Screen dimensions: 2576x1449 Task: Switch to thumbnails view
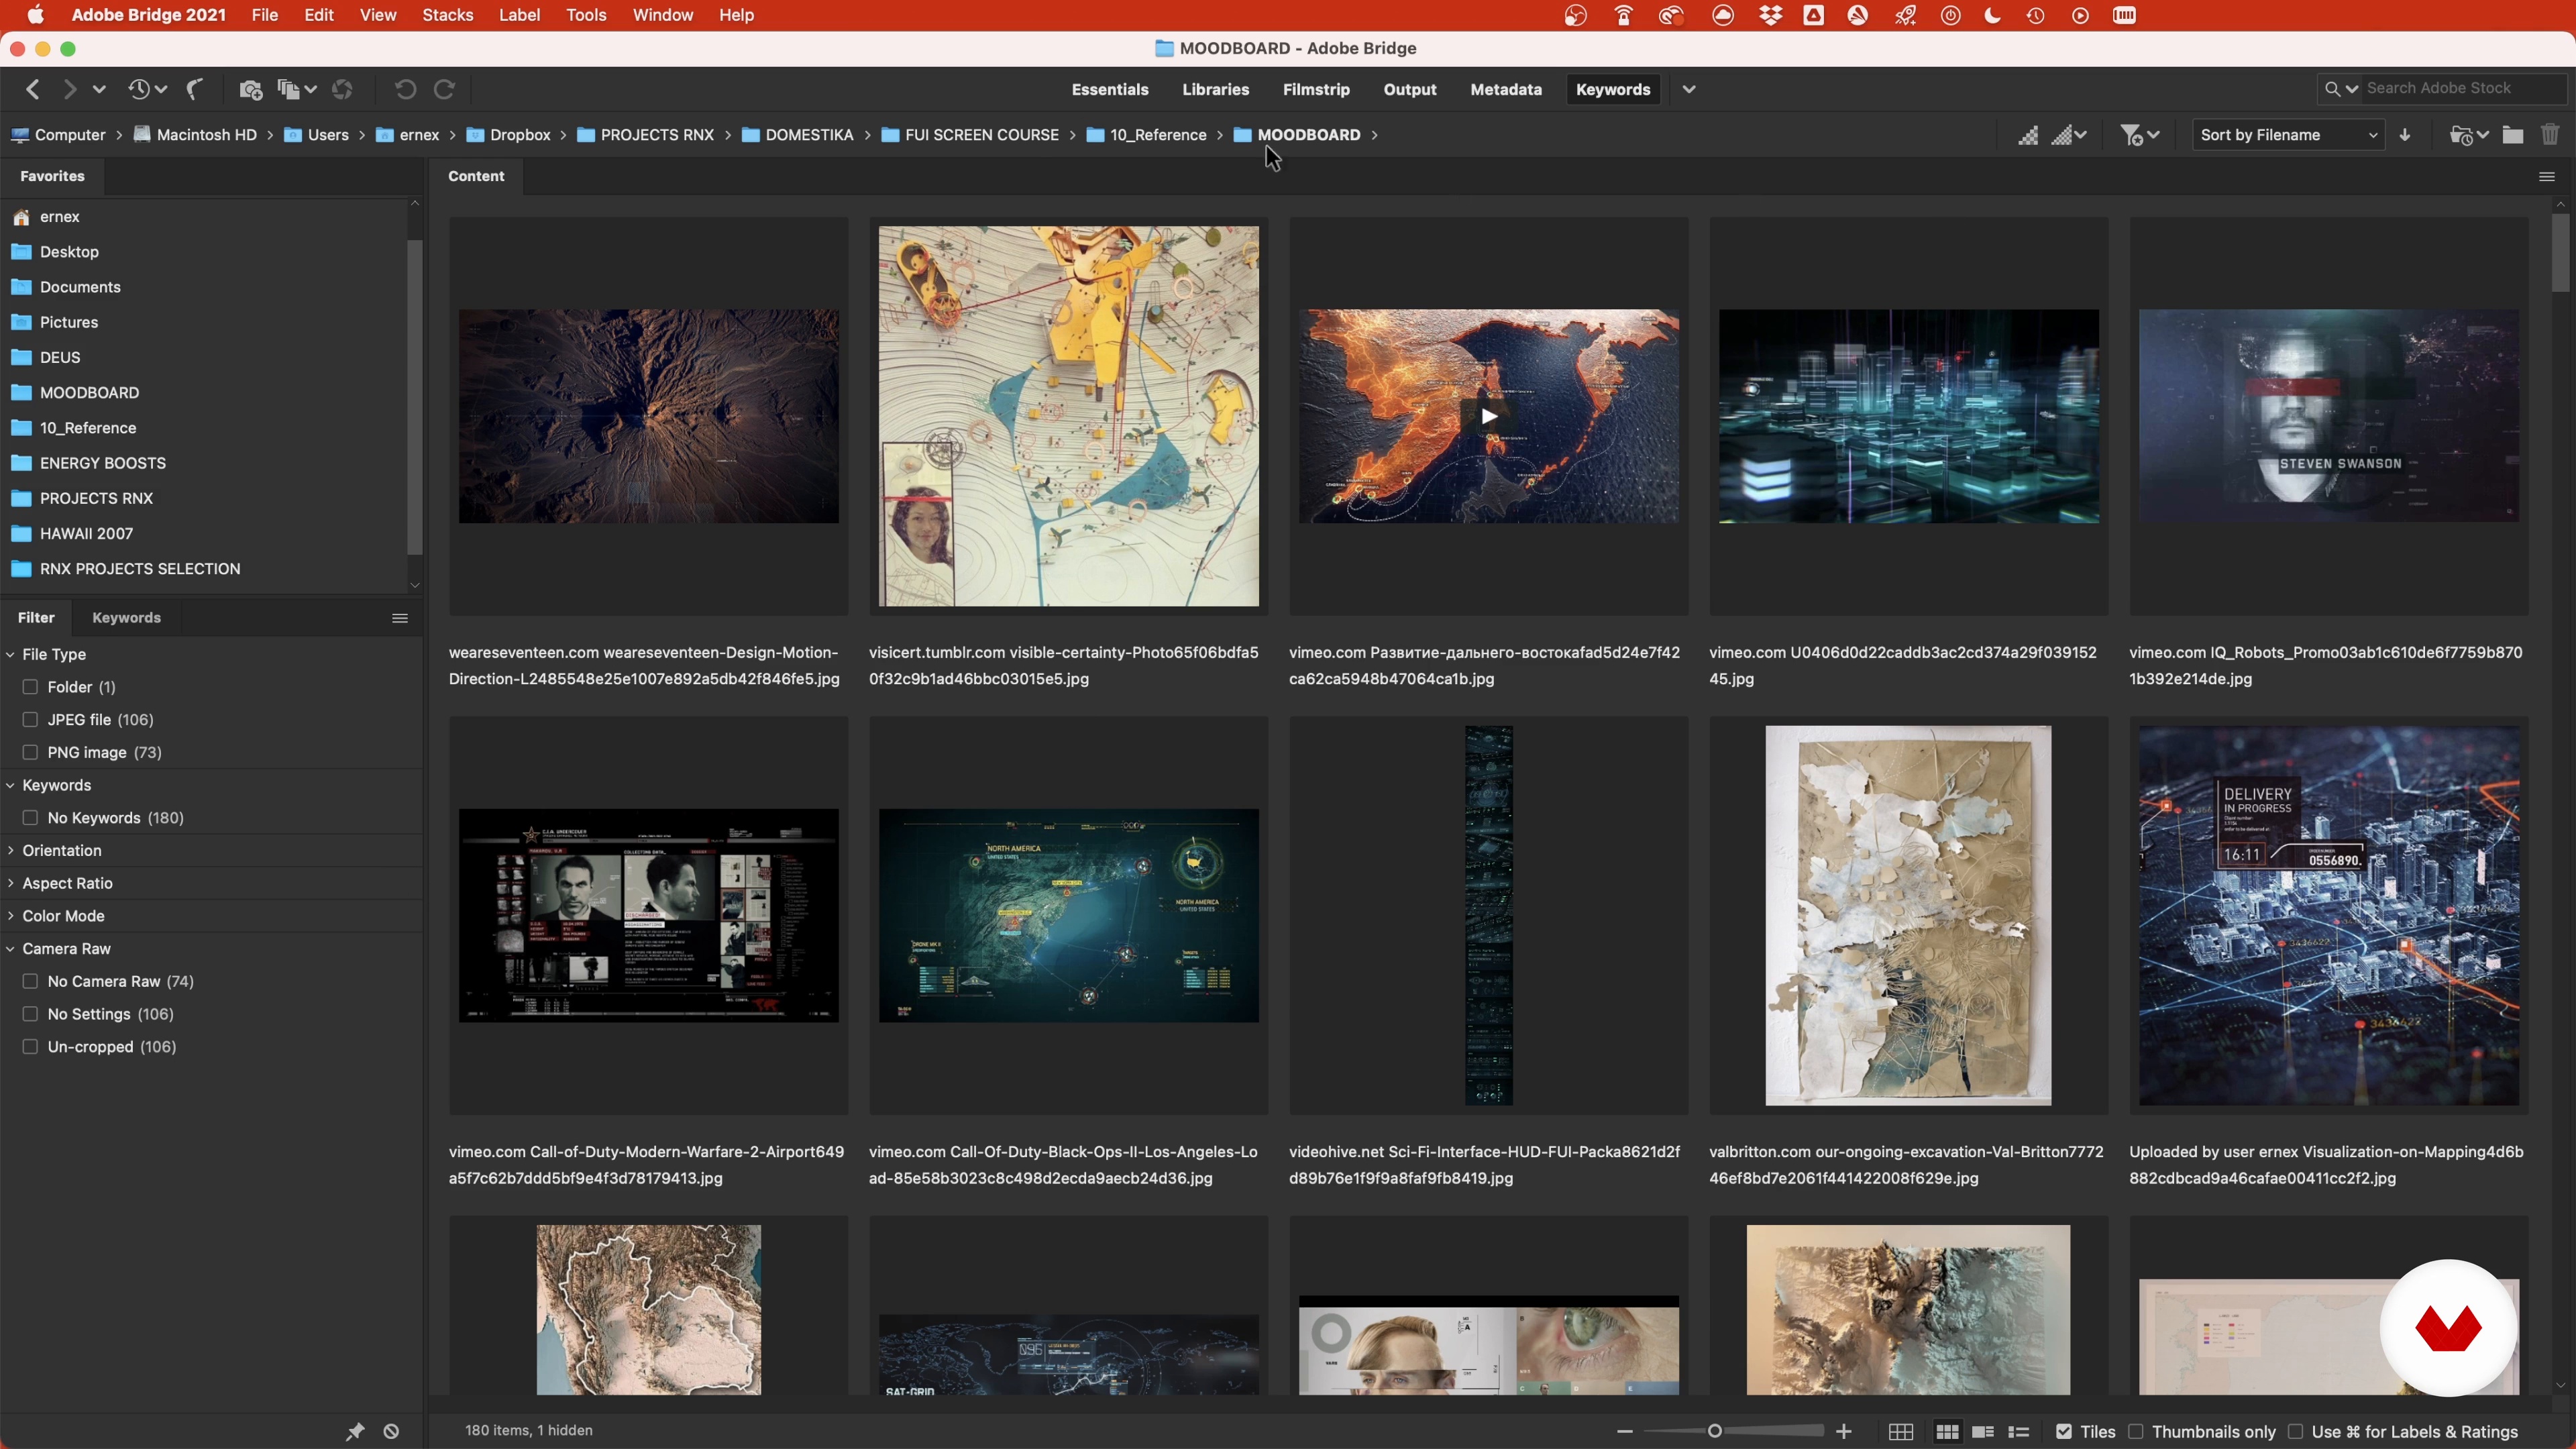pos(1947,1432)
